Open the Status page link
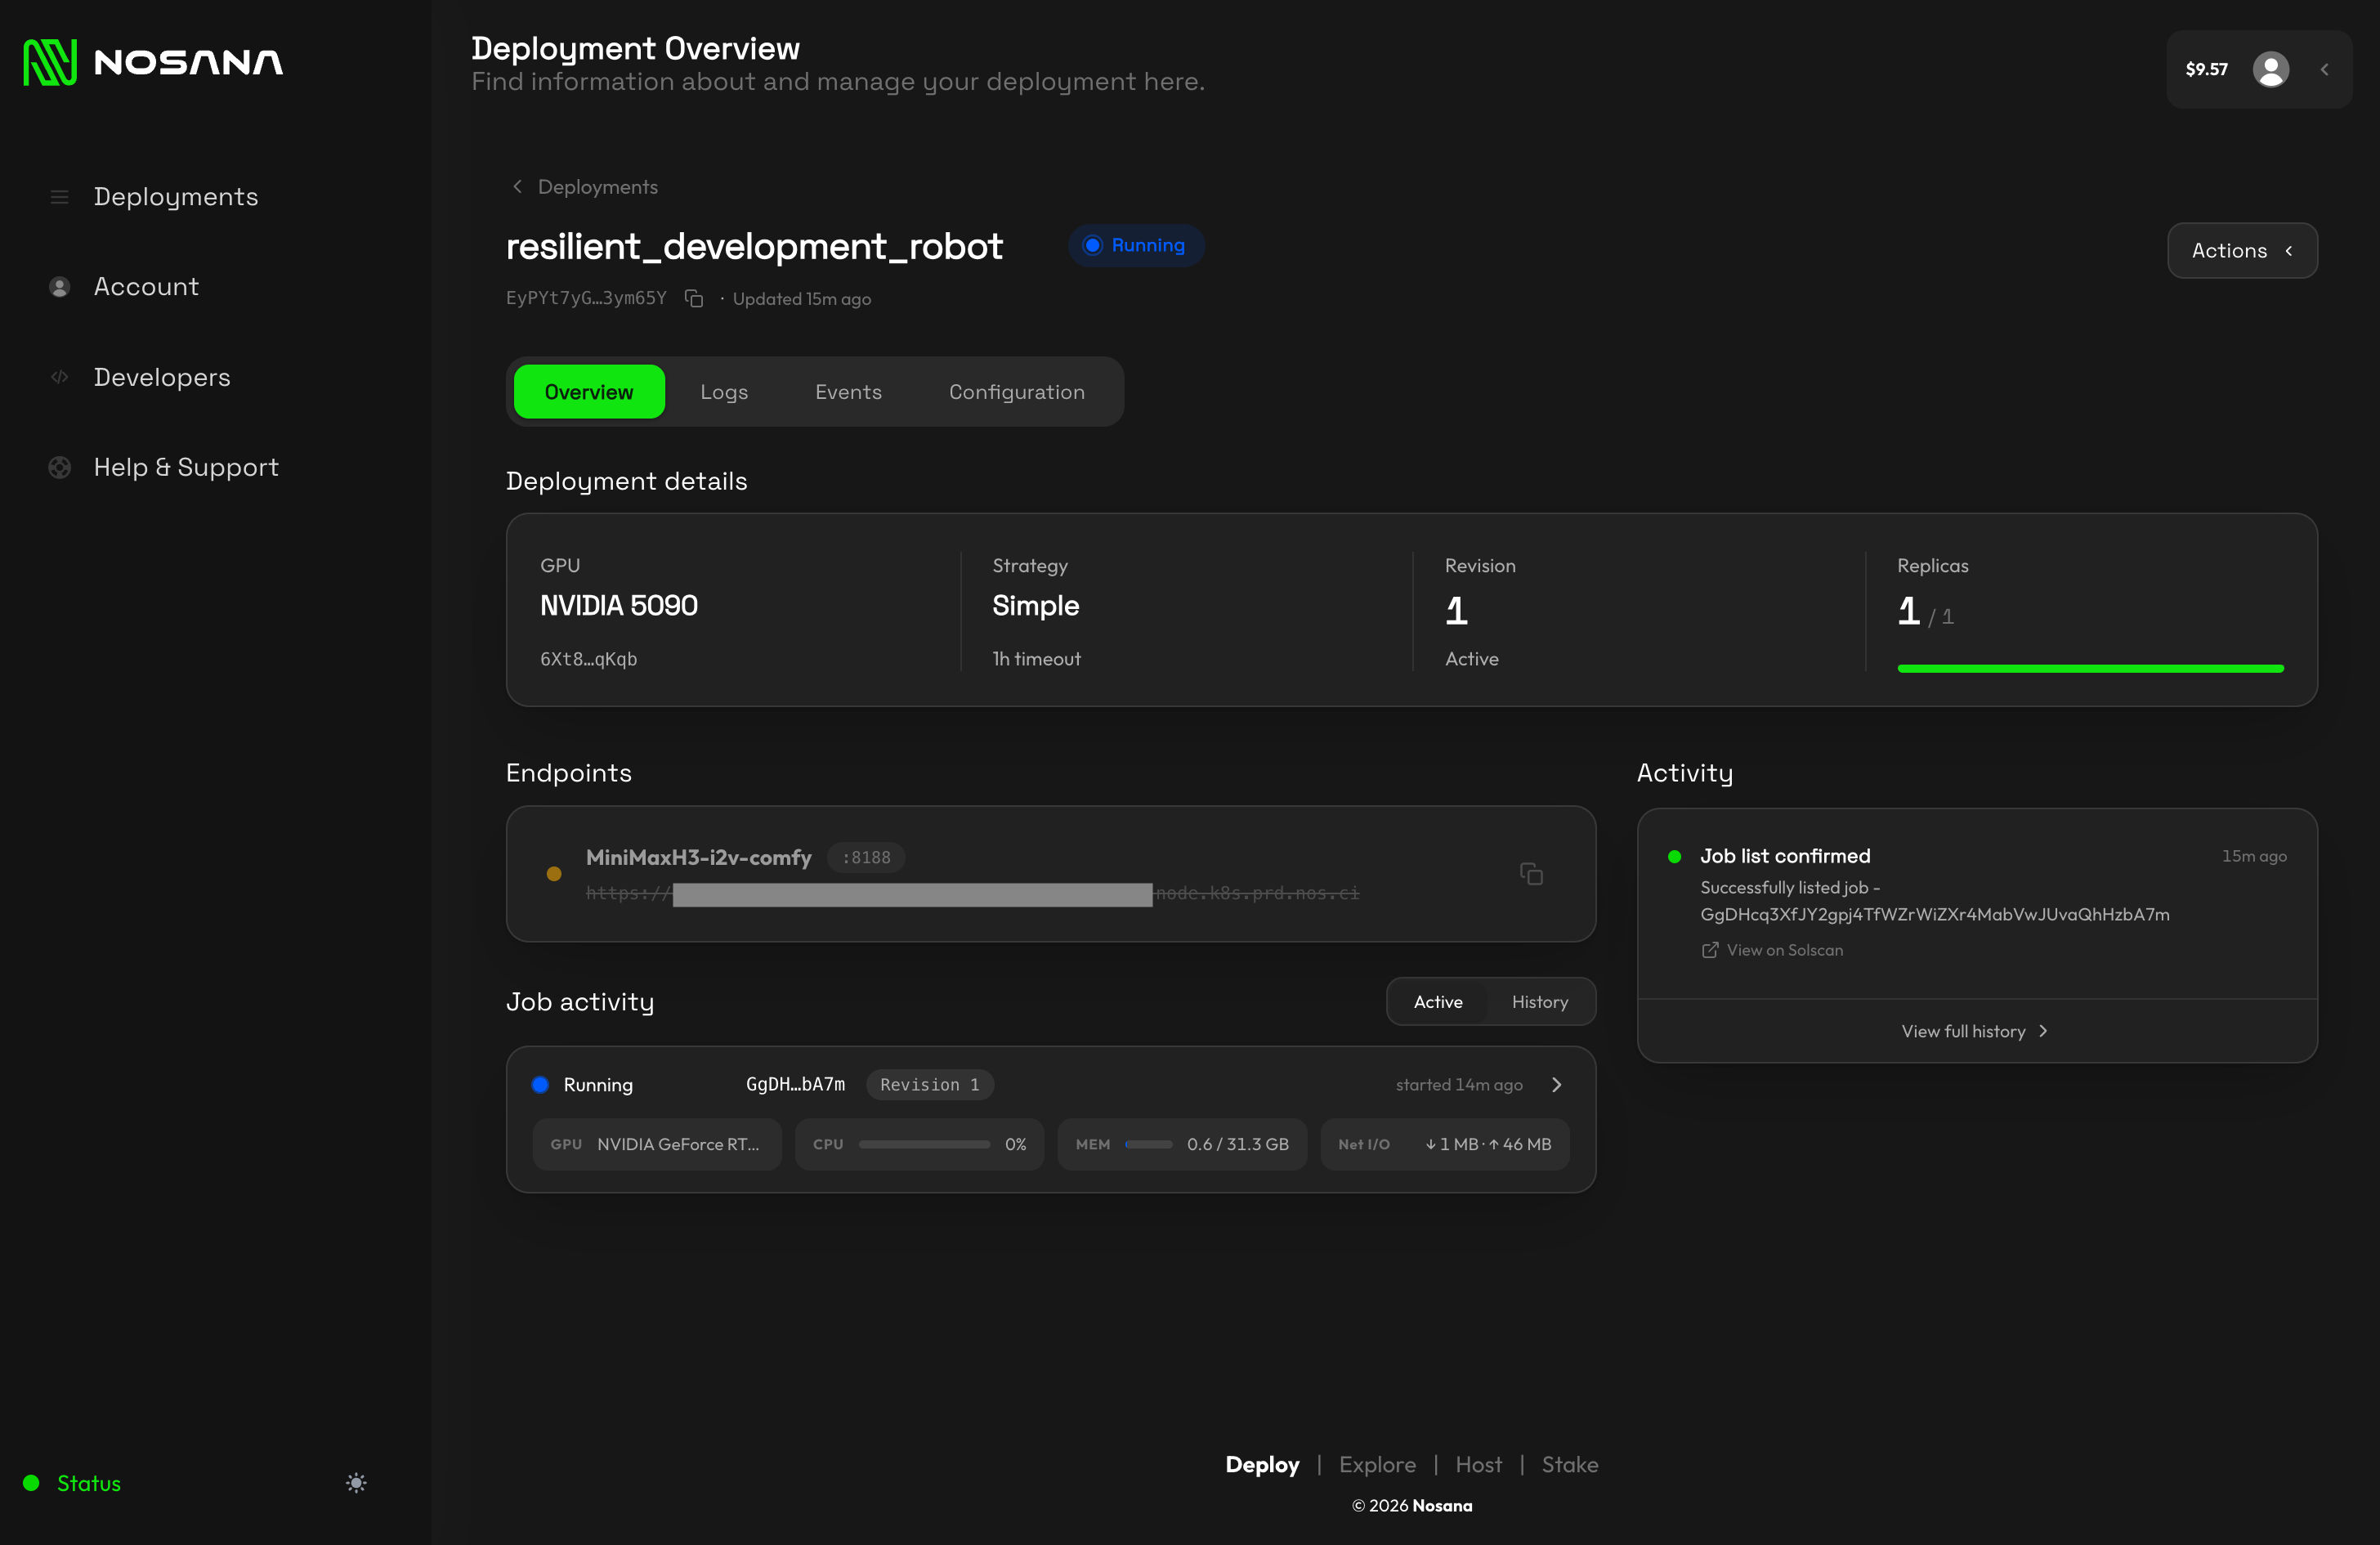Image resolution: width=2380 pixels, height=1545 pixels. (89, 1483)
